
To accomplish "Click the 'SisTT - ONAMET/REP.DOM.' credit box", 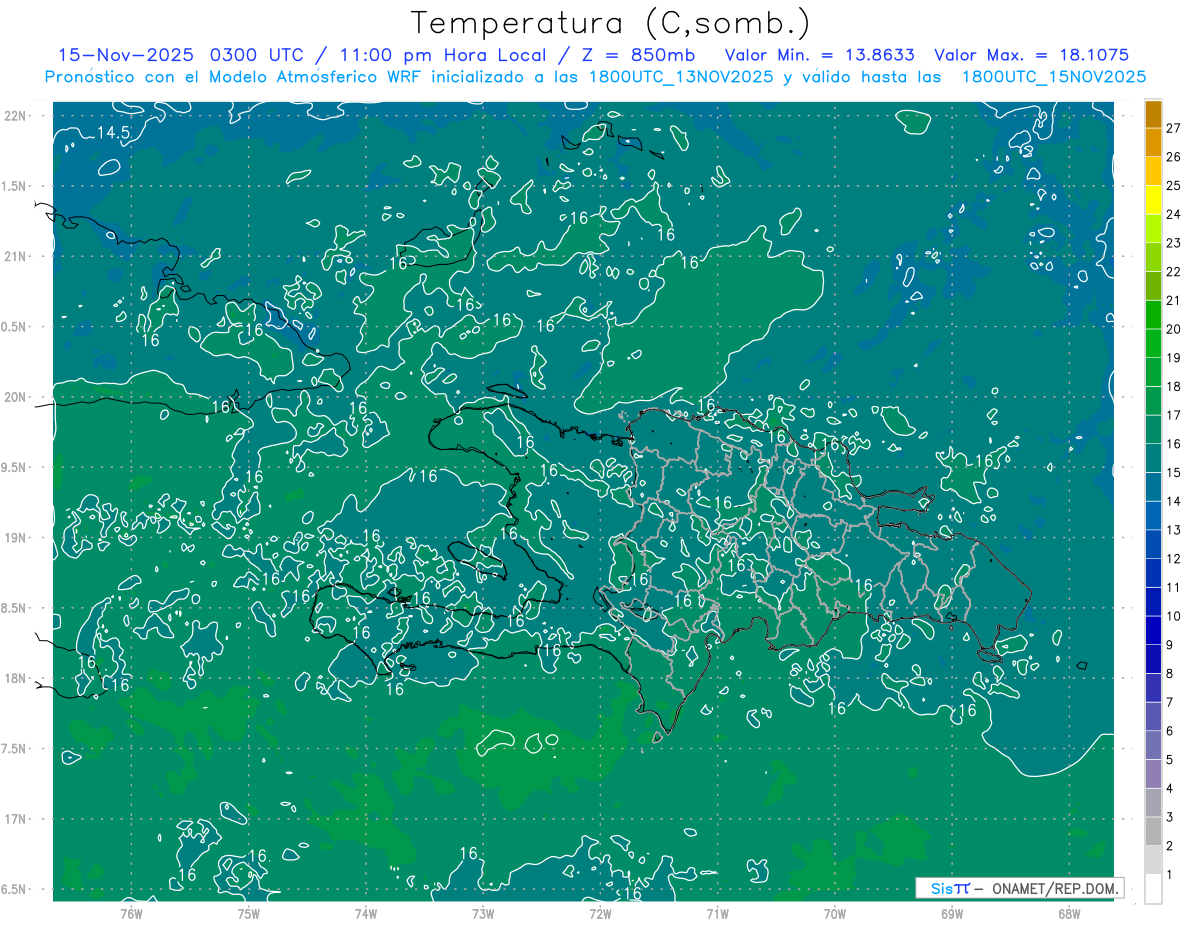I will [1019, 888].
